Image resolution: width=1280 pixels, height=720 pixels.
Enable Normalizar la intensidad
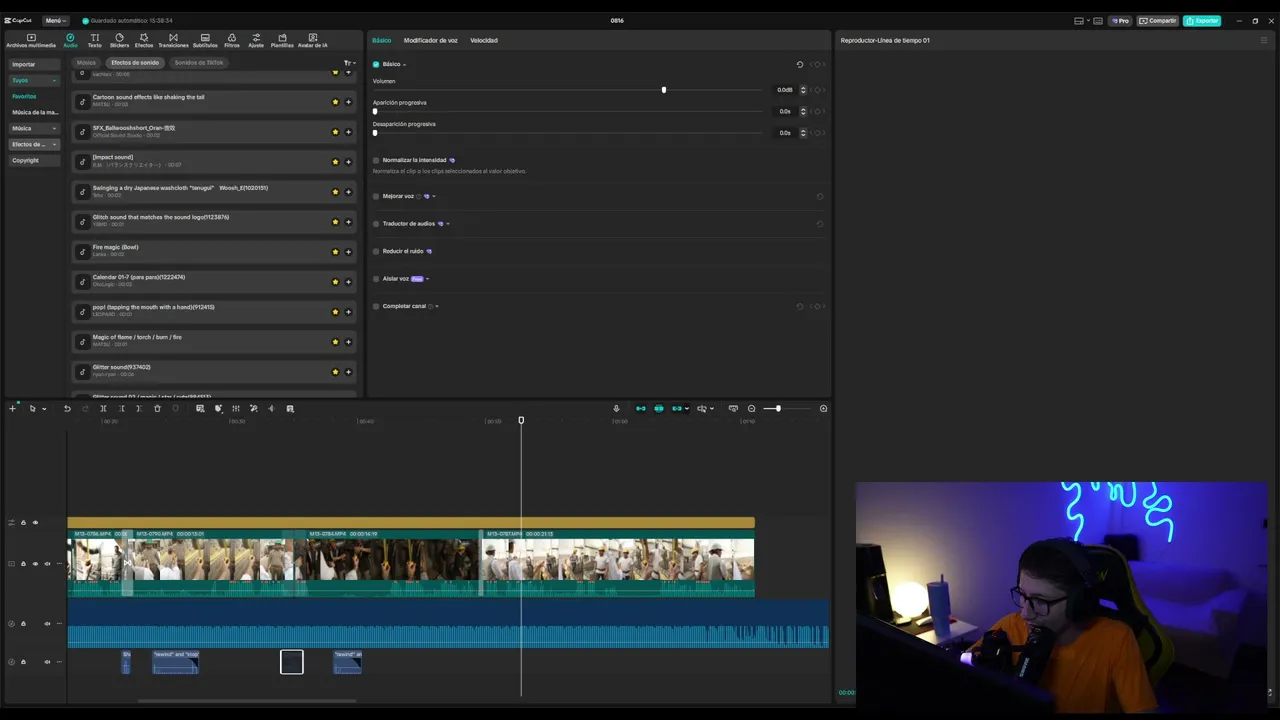(376, 160)
